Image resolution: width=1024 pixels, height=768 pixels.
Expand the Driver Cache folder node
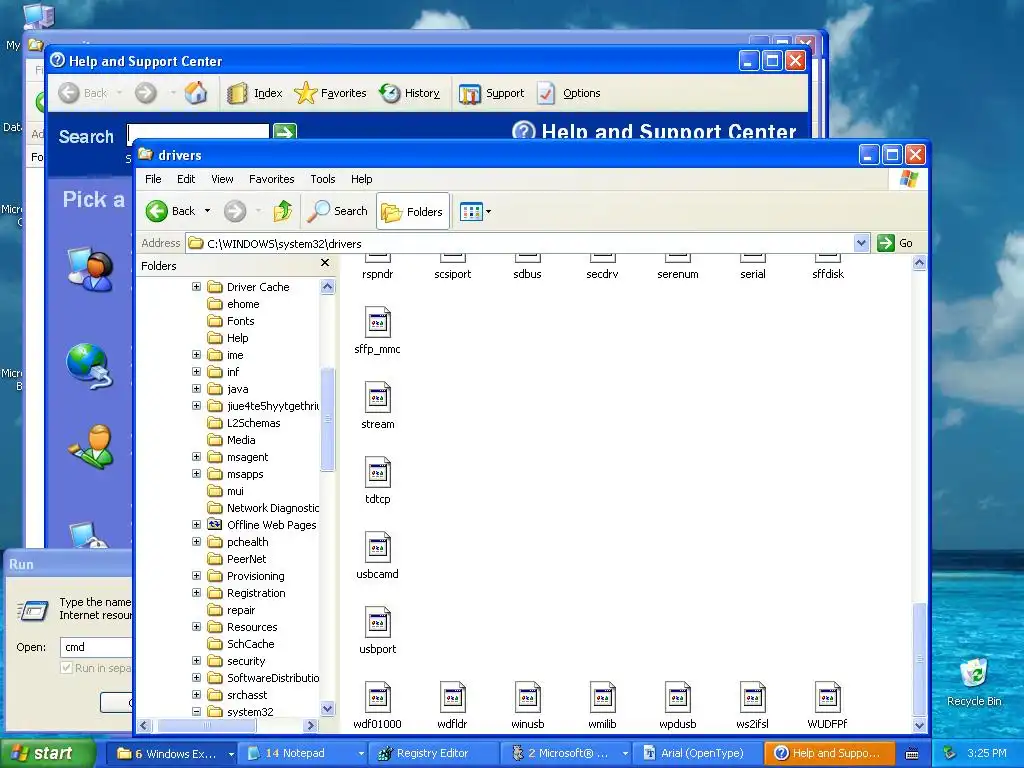coord(196,286)
